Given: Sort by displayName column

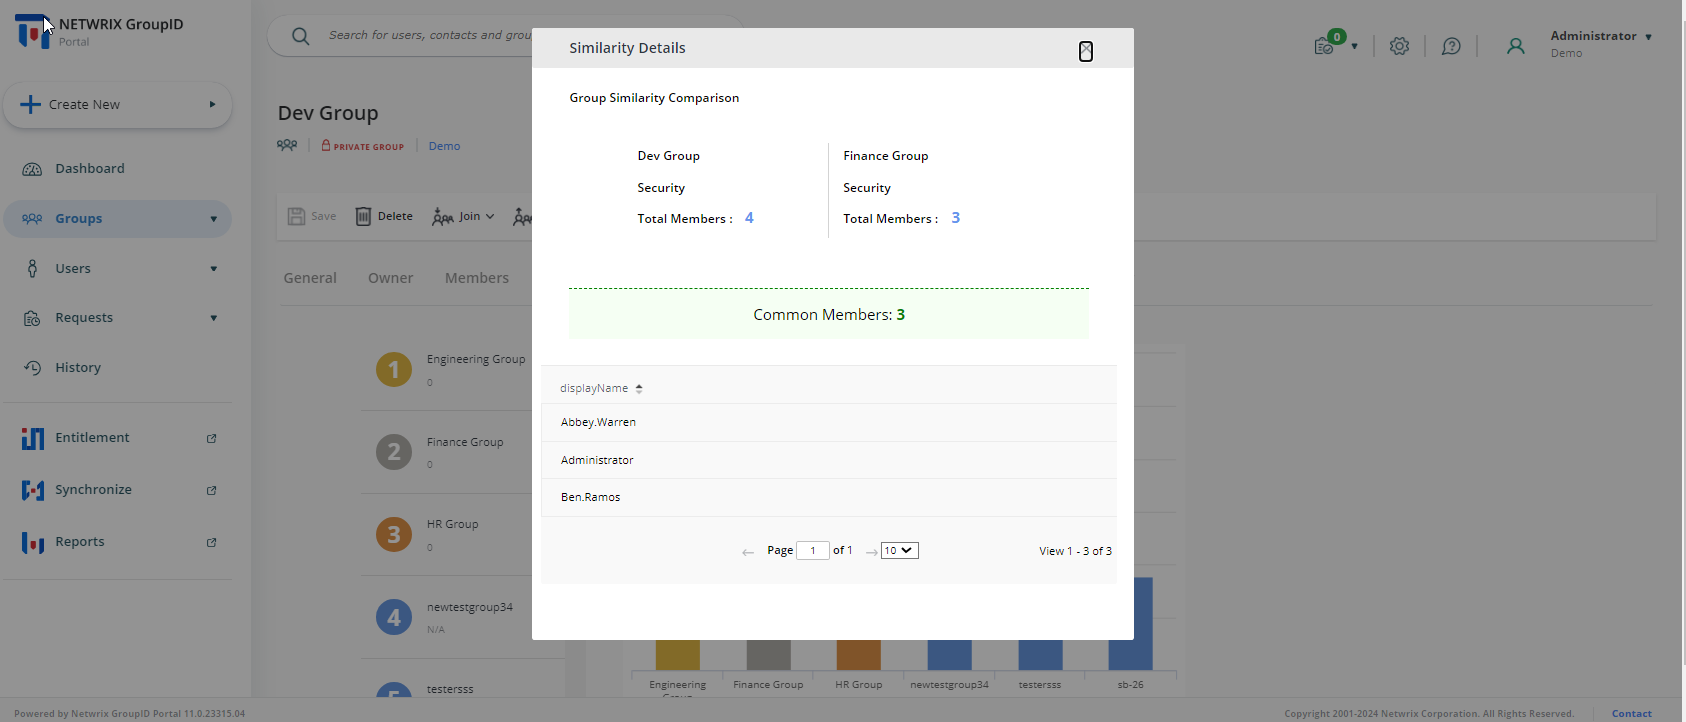Looking at the screenshot, I should (601, 388).
